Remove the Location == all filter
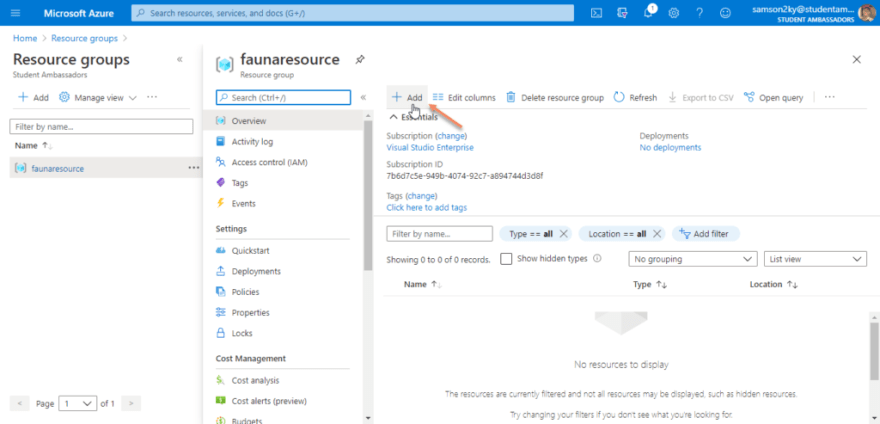The height and width of the screenshot is (424, 880). coord(658,234)
